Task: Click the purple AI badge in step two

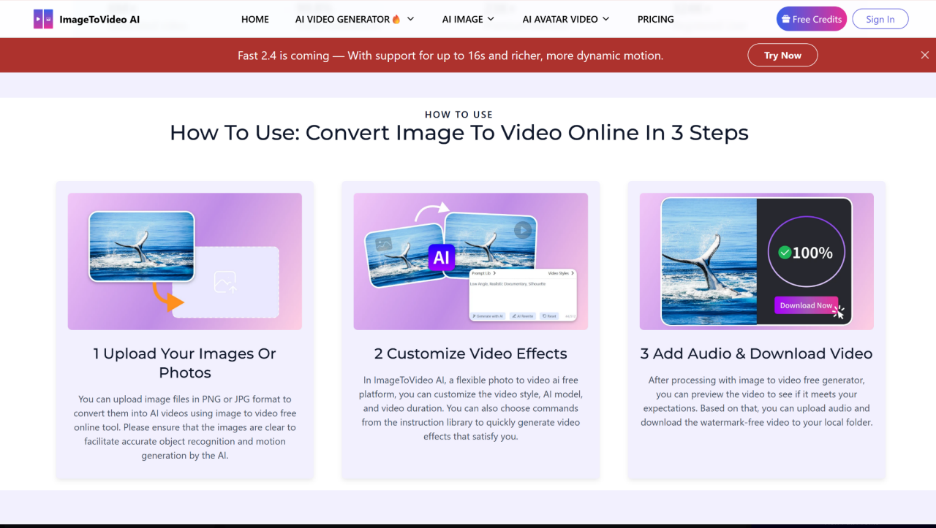Action: pos(442,258)
